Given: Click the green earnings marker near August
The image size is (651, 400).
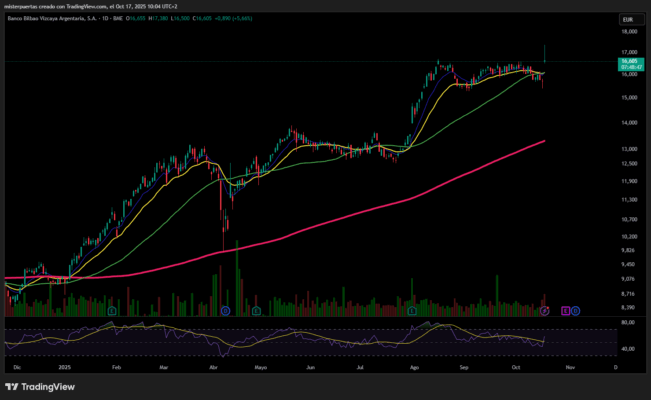Looking at the screenshot, I should (x=412, y=311).
